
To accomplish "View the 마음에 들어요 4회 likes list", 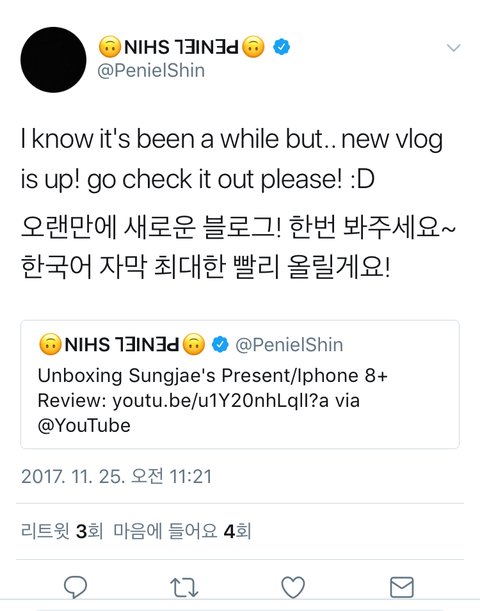I will point(182,531).
